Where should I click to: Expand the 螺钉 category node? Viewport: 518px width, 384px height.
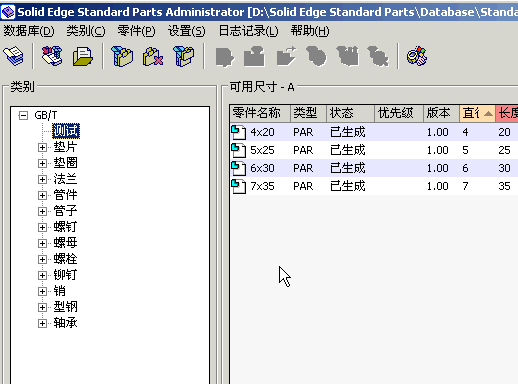click(42, 227)
